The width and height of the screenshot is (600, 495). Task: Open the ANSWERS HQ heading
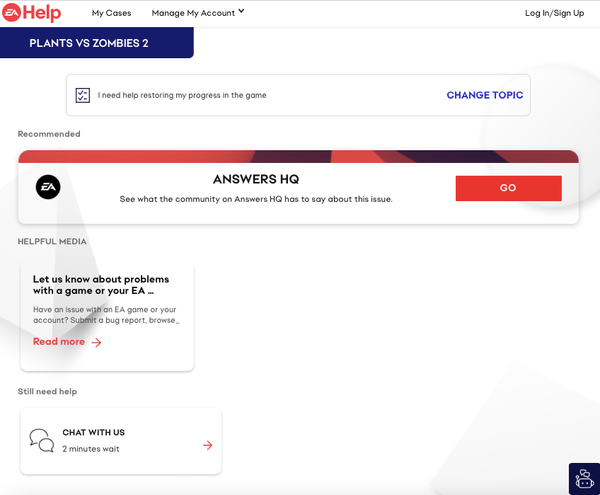(x=256, y=179)
